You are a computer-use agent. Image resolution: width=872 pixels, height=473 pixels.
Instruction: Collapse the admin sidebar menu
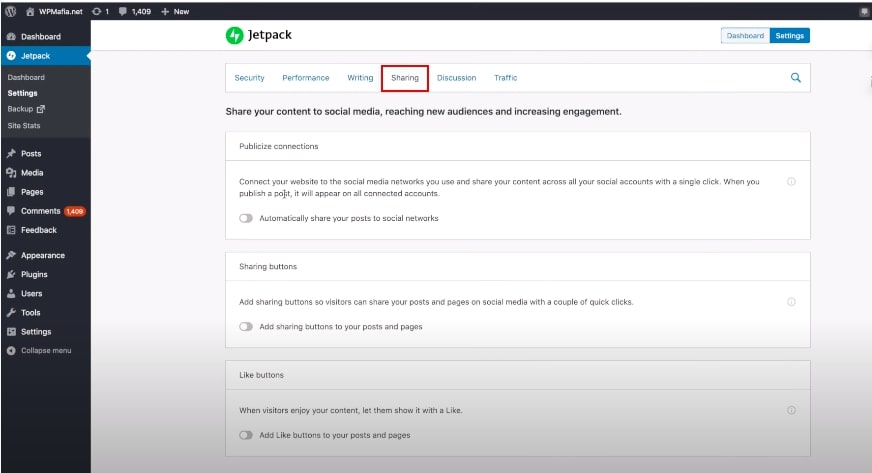pyautogui.click(x=39, y=351)
